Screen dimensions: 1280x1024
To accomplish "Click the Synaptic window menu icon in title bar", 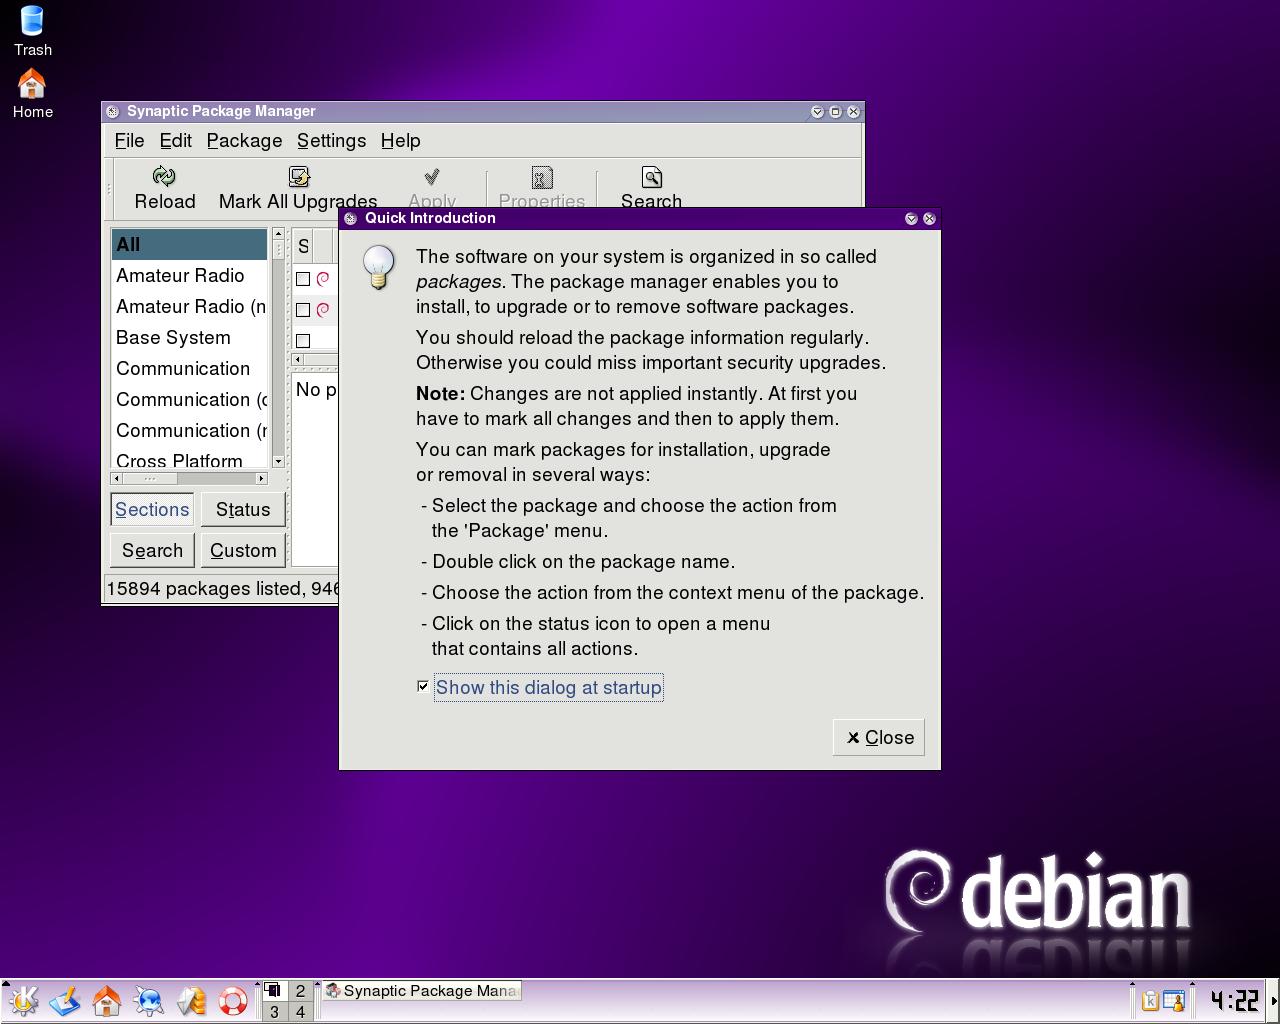I will point(113,112).
